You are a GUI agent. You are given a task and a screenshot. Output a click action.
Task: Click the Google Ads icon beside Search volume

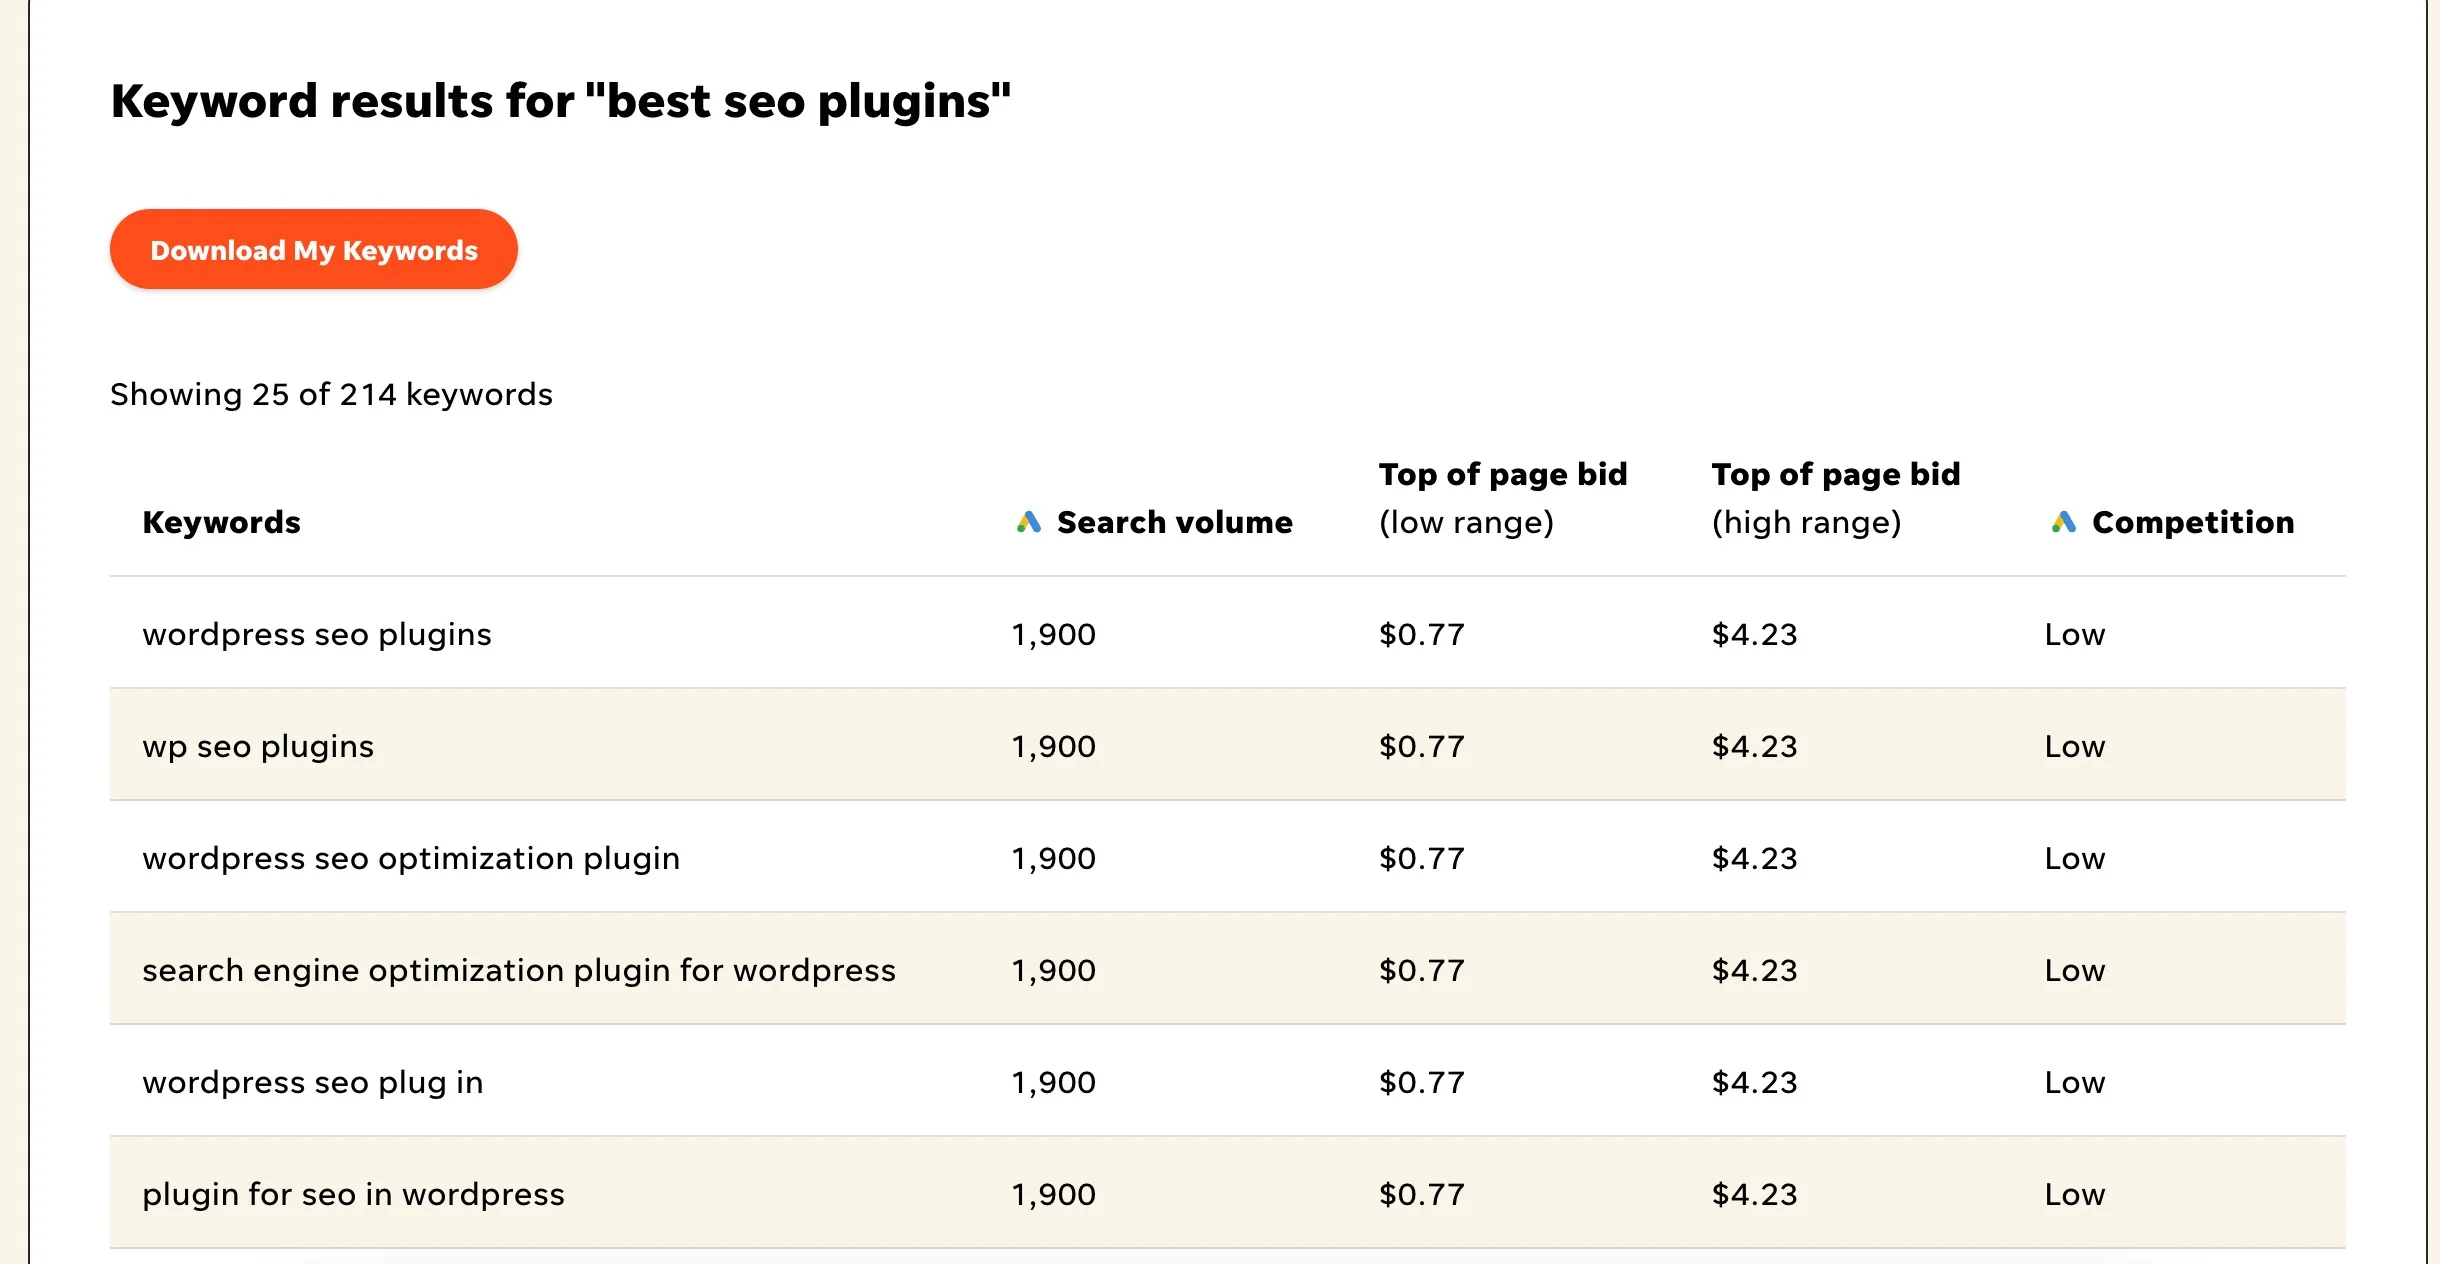(1029, 522)
